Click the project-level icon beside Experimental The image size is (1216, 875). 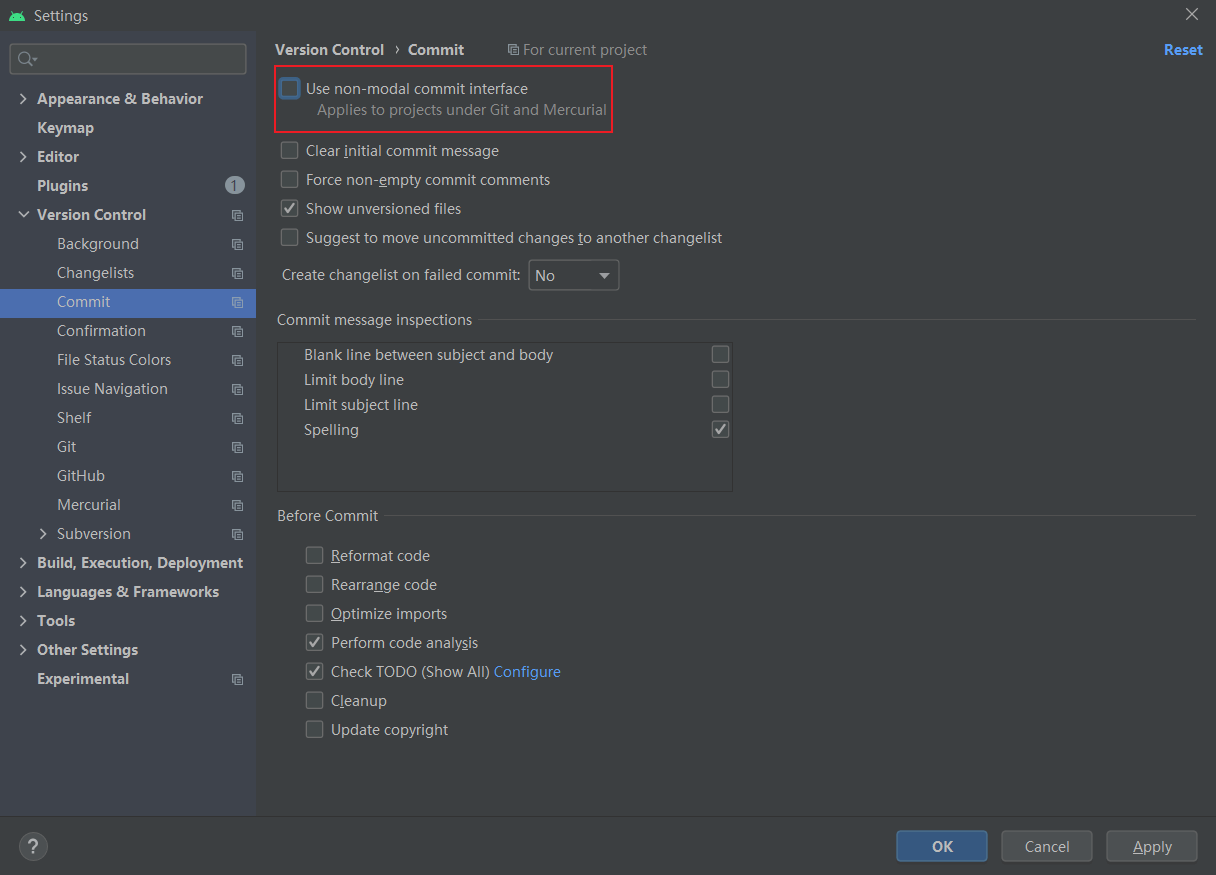pos(237,679)
